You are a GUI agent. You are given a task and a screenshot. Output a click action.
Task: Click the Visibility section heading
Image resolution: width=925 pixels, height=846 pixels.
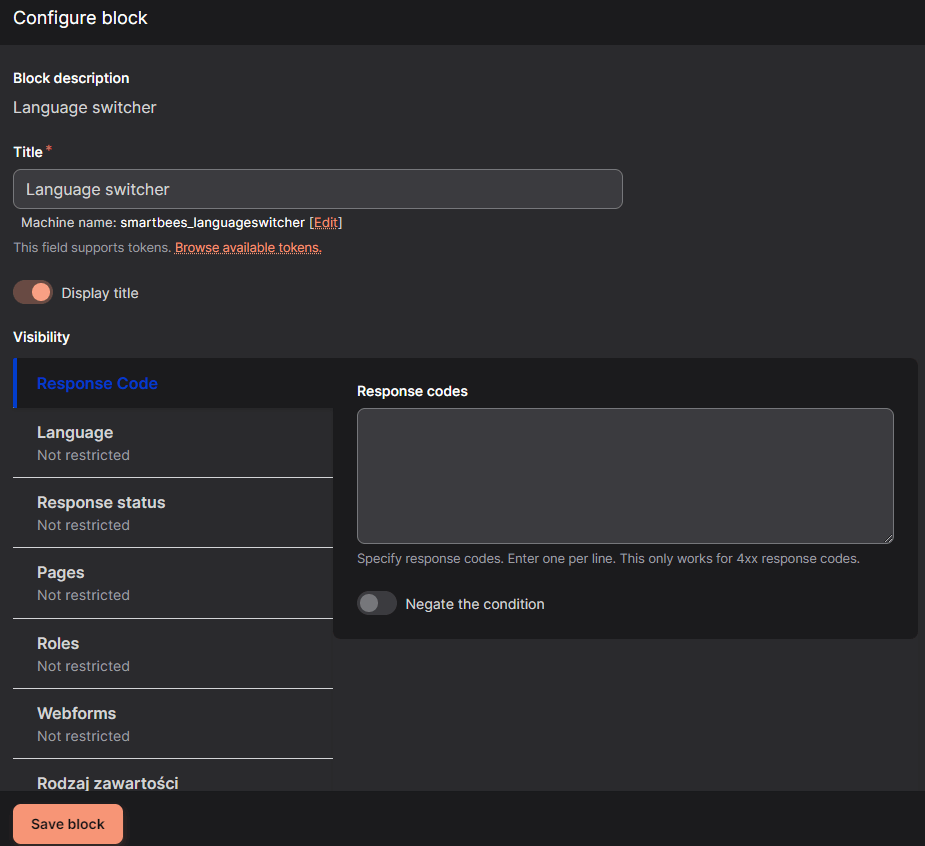(41, 337)
